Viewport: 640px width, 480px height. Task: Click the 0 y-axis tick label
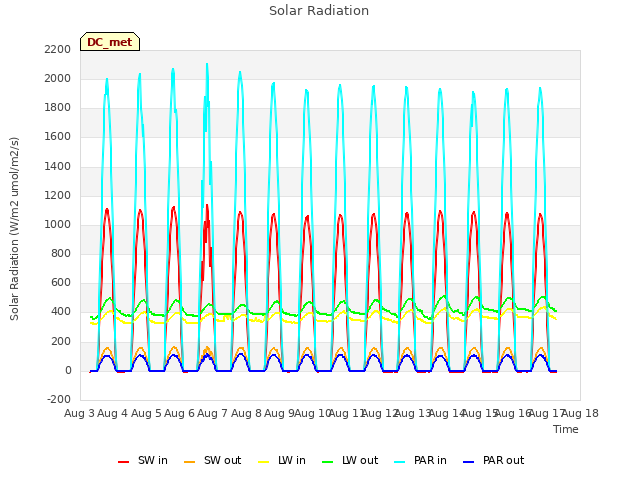click(x=68, y=371)
